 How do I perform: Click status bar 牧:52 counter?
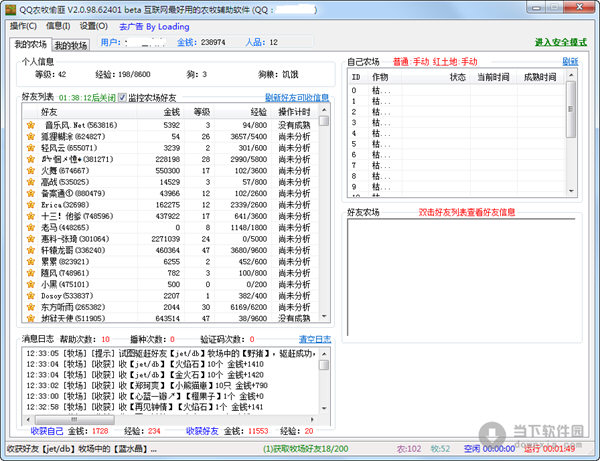pyautogui.click(x=440, y=448)
